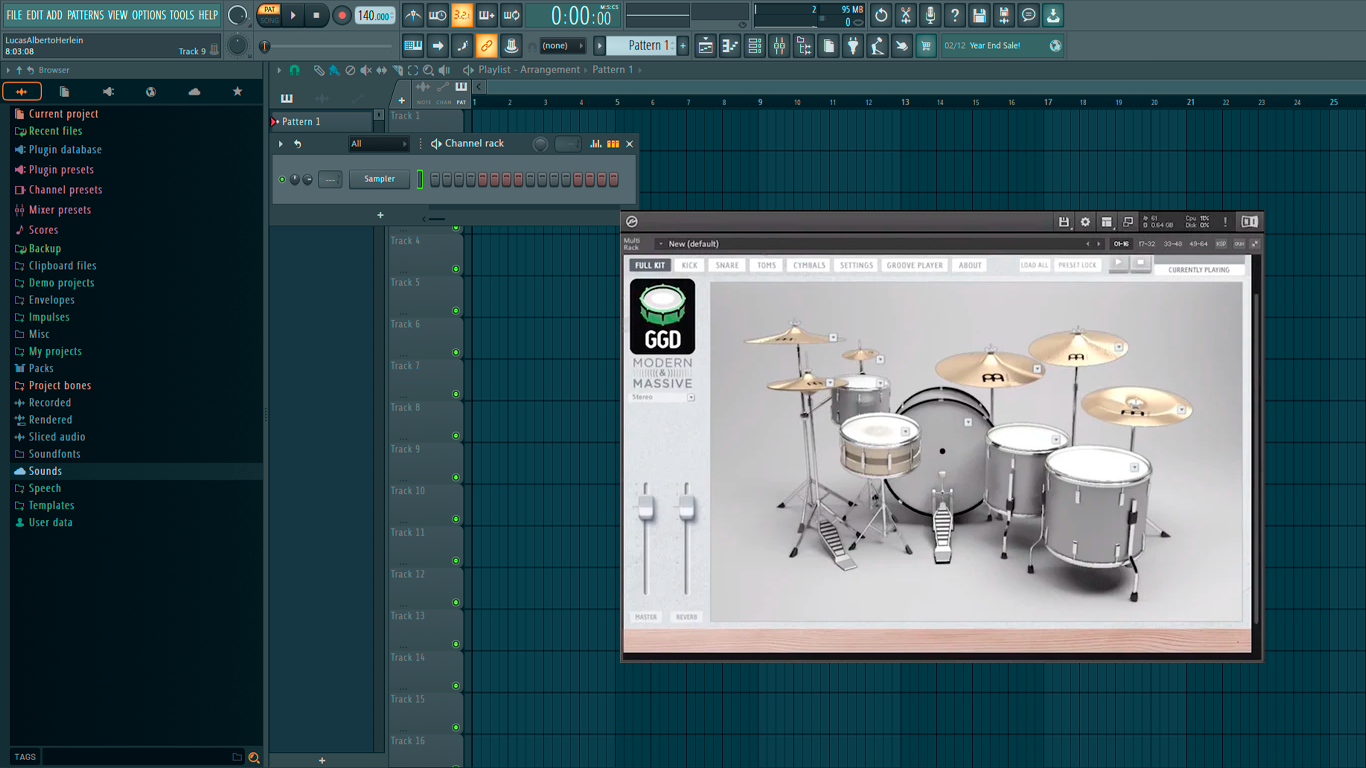This screenshot has width=1366, height=768.
Task: Toggle the metronome icon
Action: [413, 15]
